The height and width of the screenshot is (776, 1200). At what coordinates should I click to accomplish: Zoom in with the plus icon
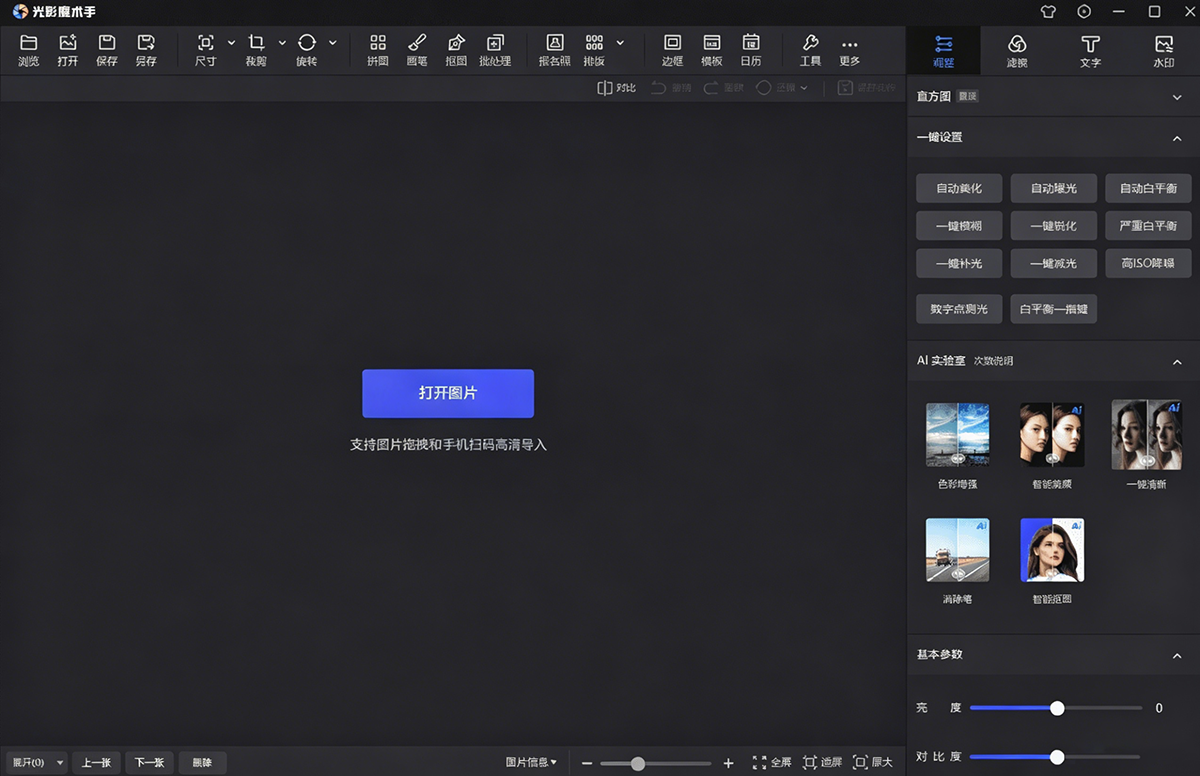coord(728,763)
